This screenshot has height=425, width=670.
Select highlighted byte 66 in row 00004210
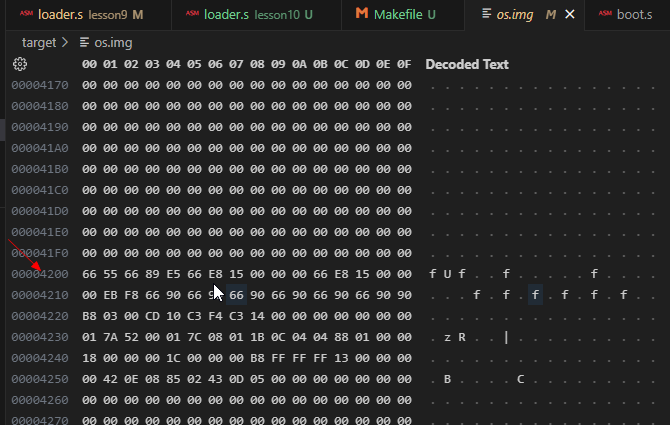(x=236, y=295)
